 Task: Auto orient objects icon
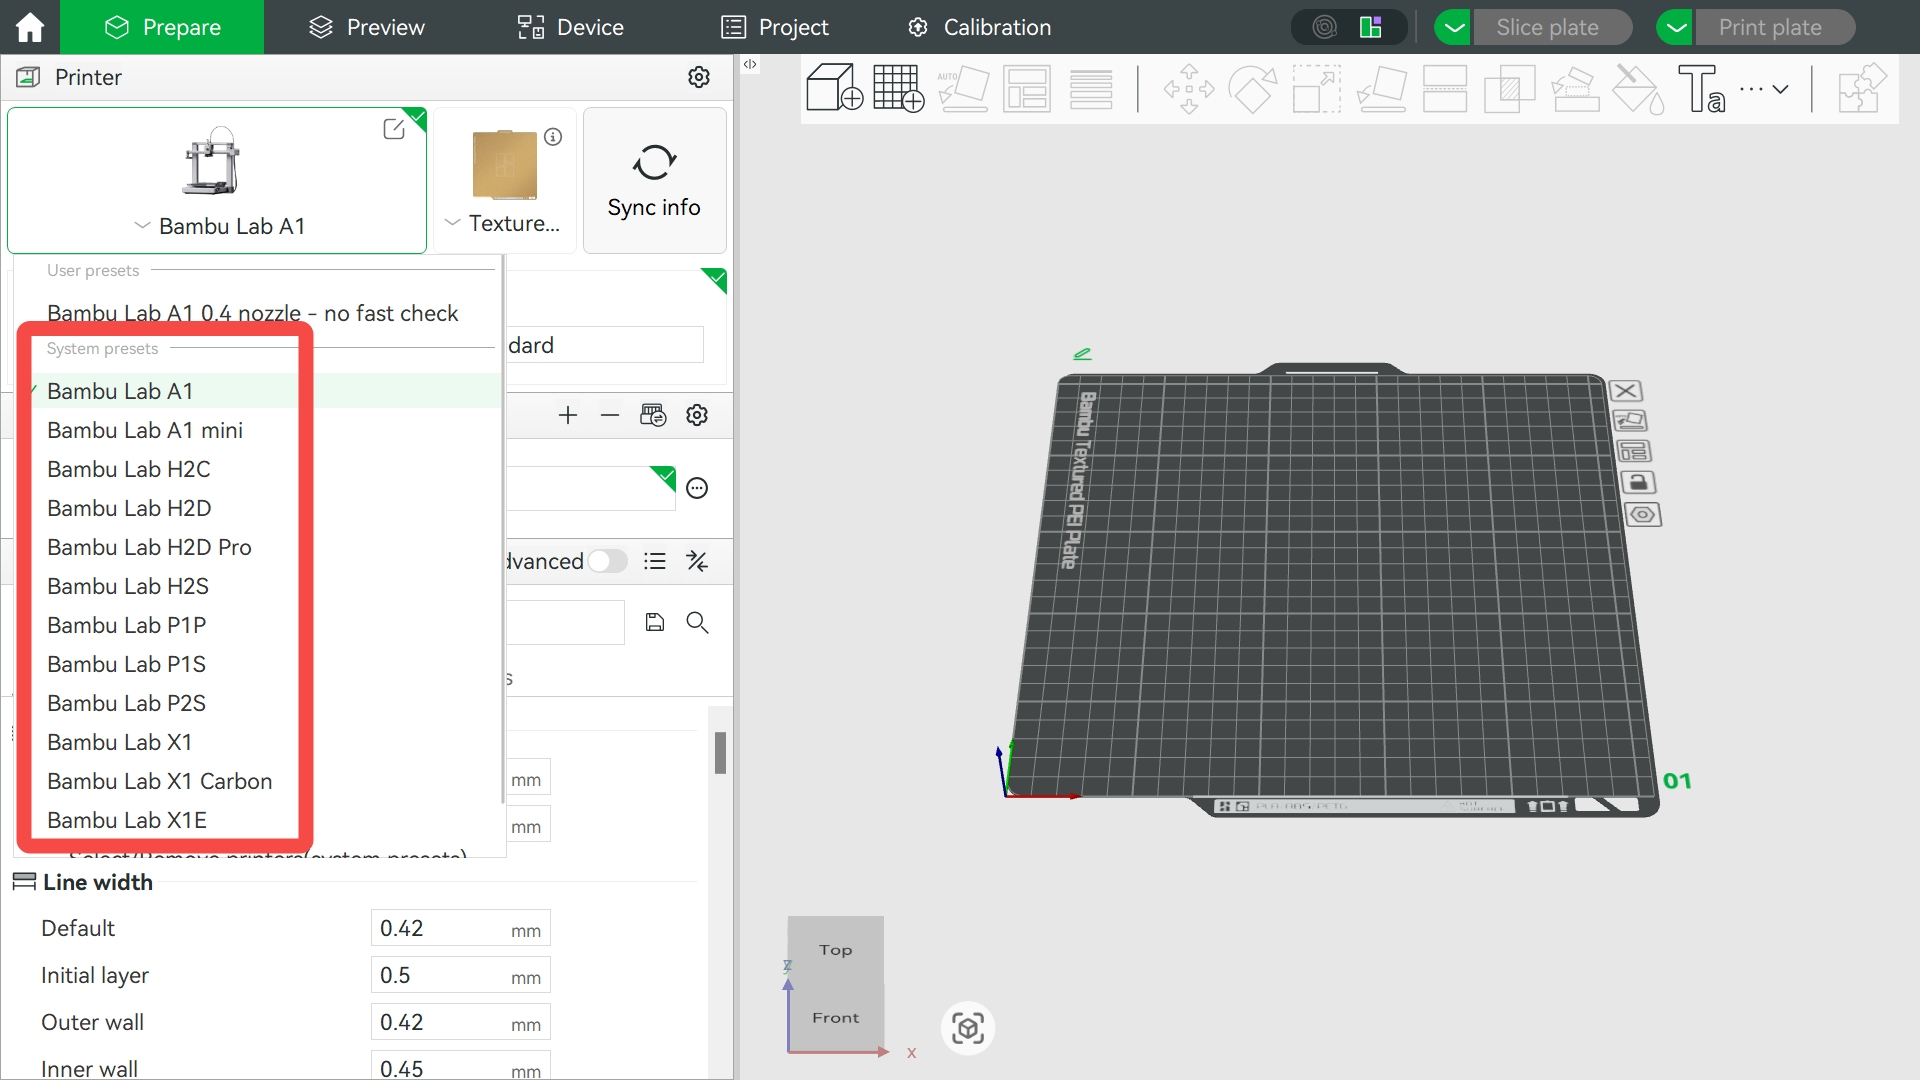click(x=963, y=88)
